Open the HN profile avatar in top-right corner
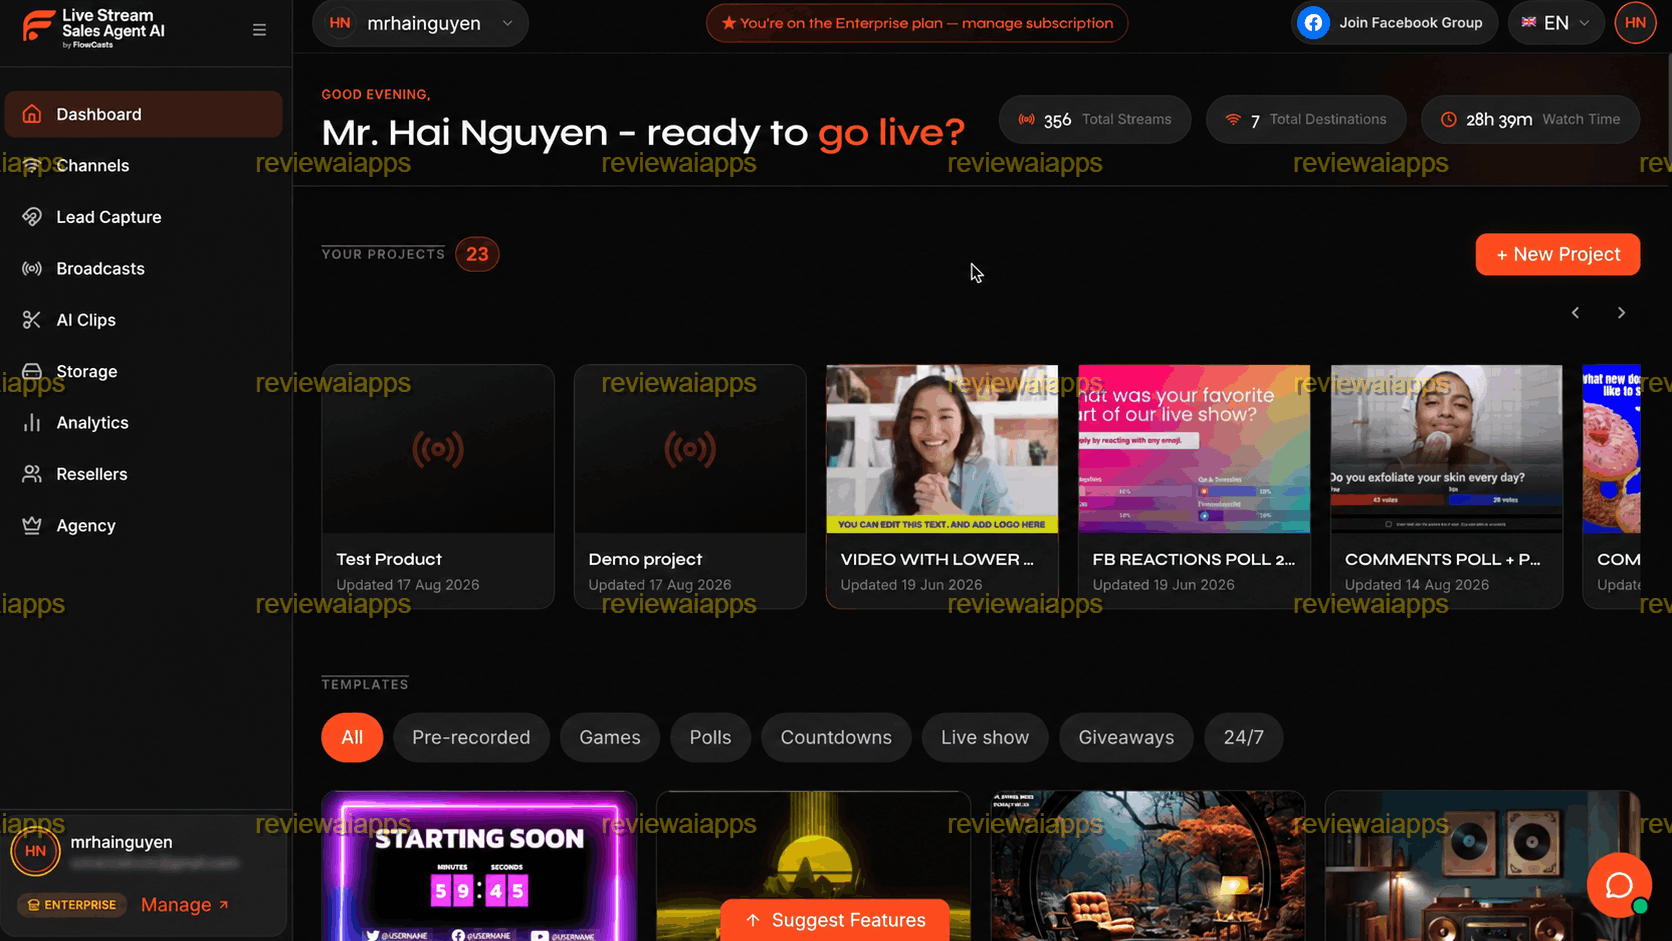The width and height of the screenshot is (1672, 941). (1635, 23)
